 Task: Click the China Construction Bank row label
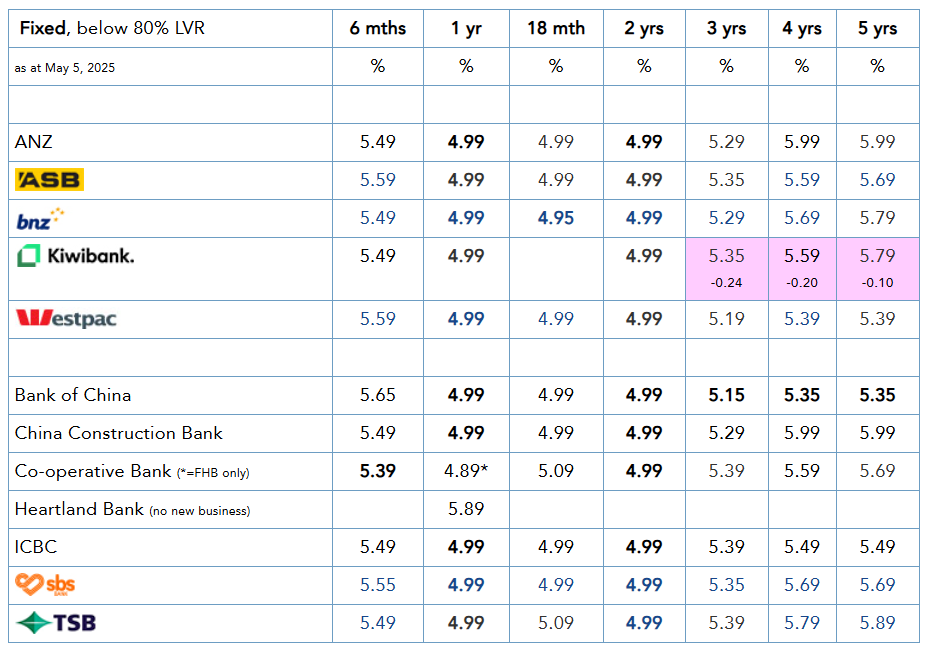[119, 433]
